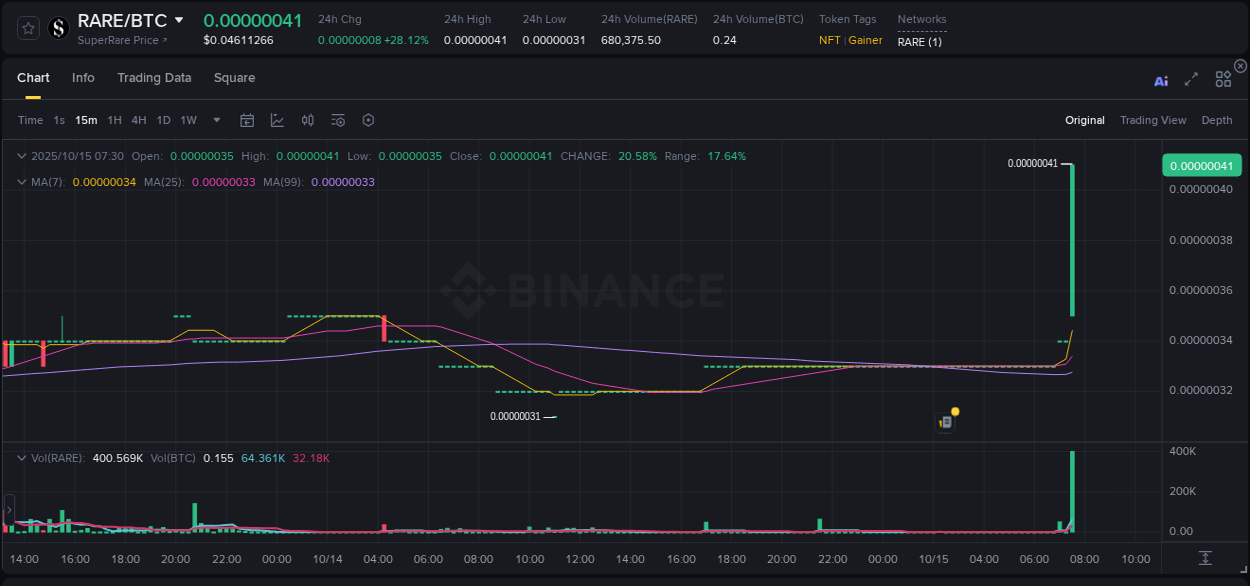The image size is (1250, 586).
Task: Open chart settings via hexagon gear icon
Action: [x=368, y=120]
